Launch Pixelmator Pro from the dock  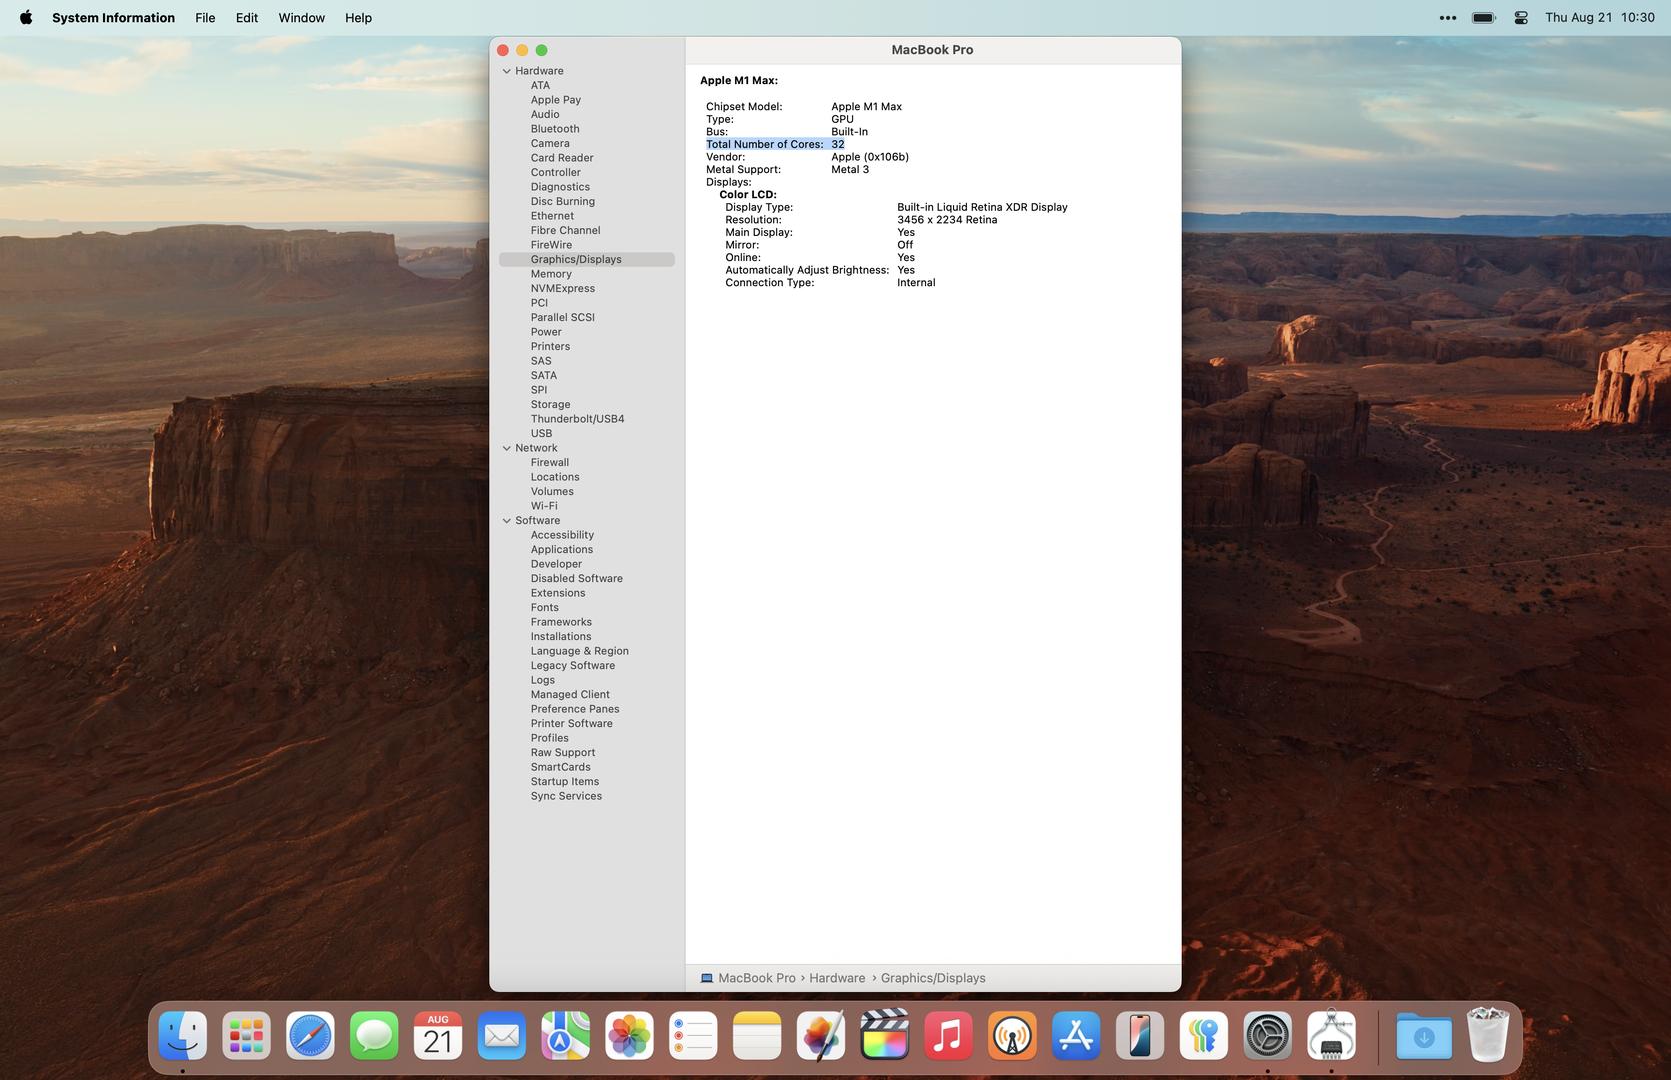[x=821, y=1036]
